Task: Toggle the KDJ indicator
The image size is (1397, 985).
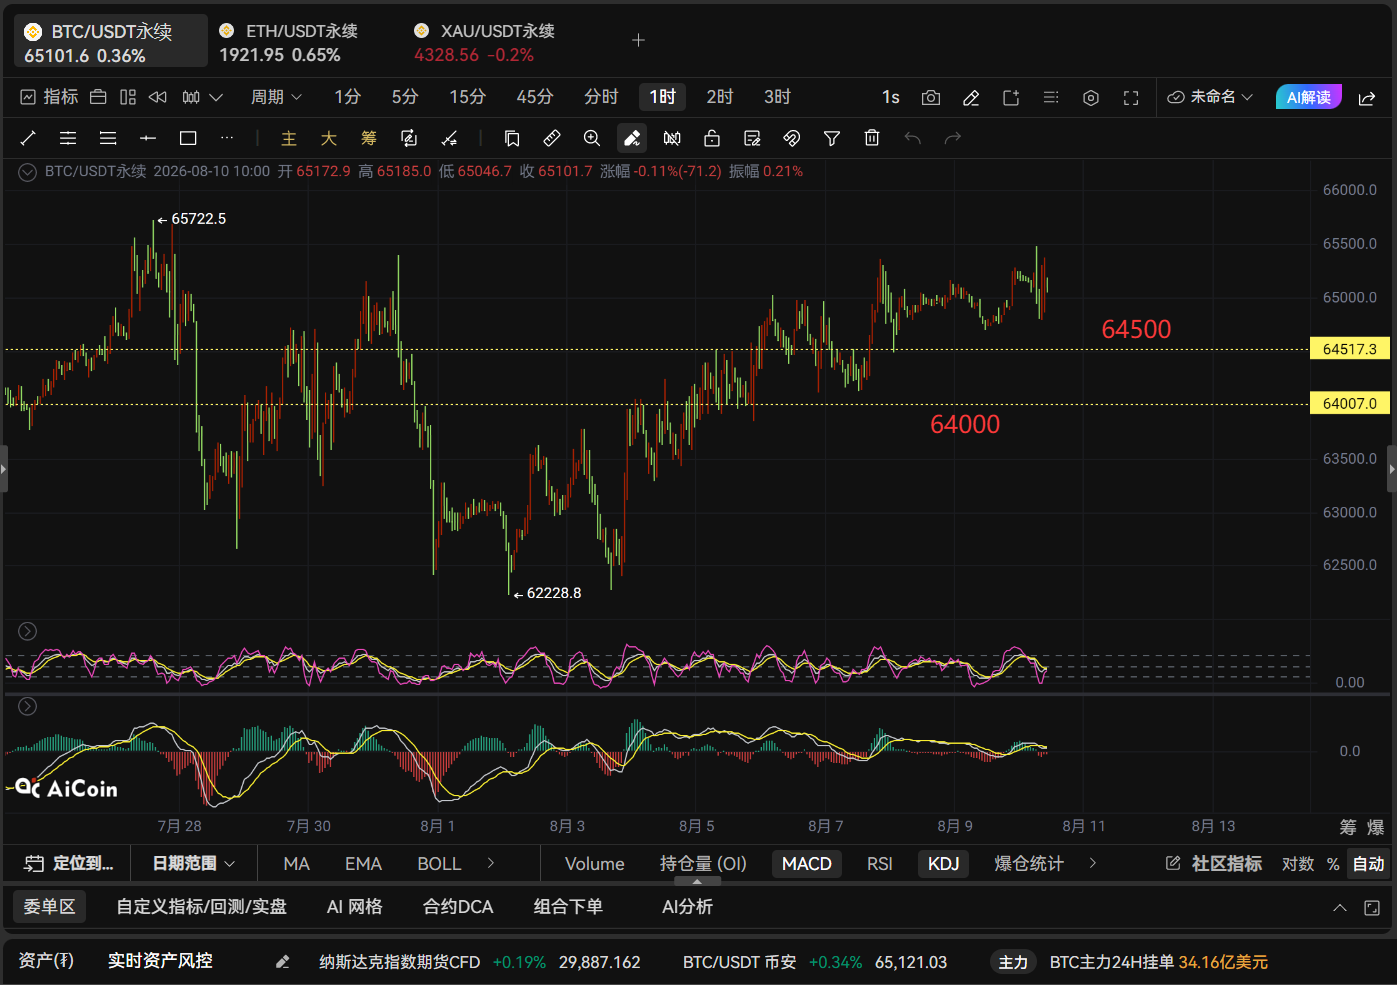Action: coord(943,863)
